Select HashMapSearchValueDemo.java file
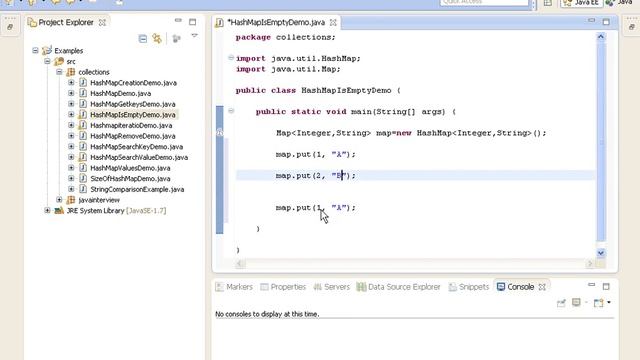Screen dimensions: 640x360 (139, 157)
